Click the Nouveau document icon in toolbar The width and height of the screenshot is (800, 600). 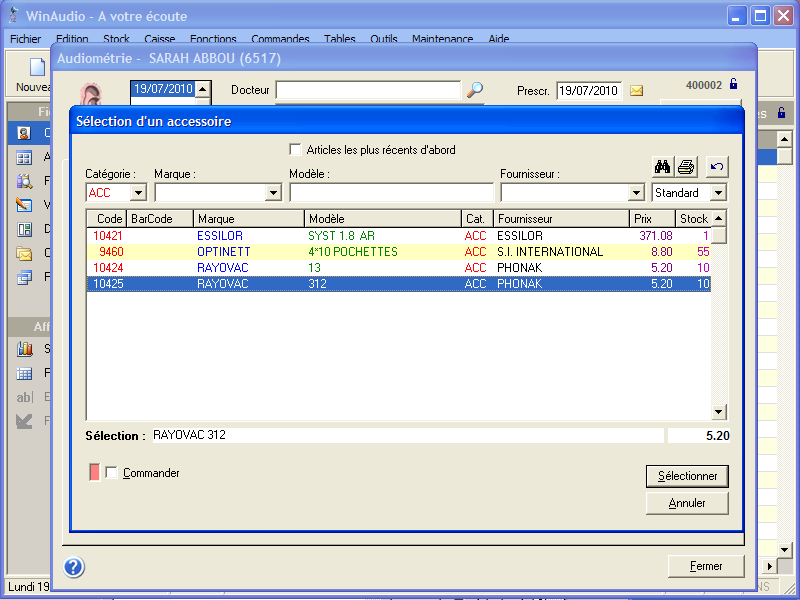click(x=37, y=68)
